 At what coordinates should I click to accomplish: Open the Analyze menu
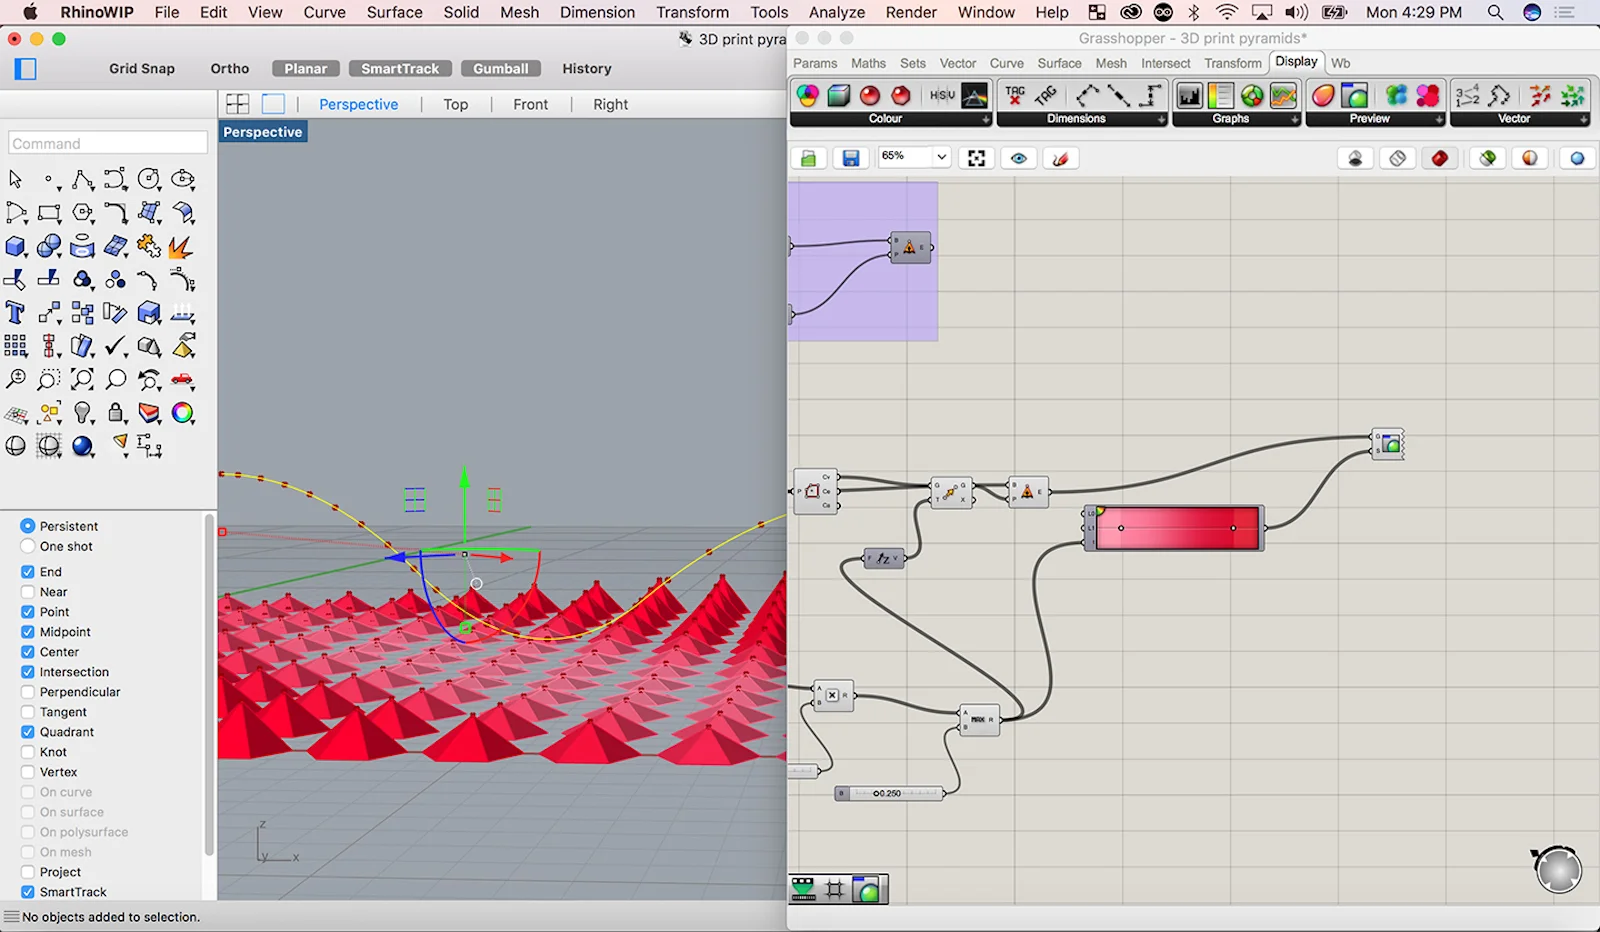pyautogui.click(x=837, y=12)
